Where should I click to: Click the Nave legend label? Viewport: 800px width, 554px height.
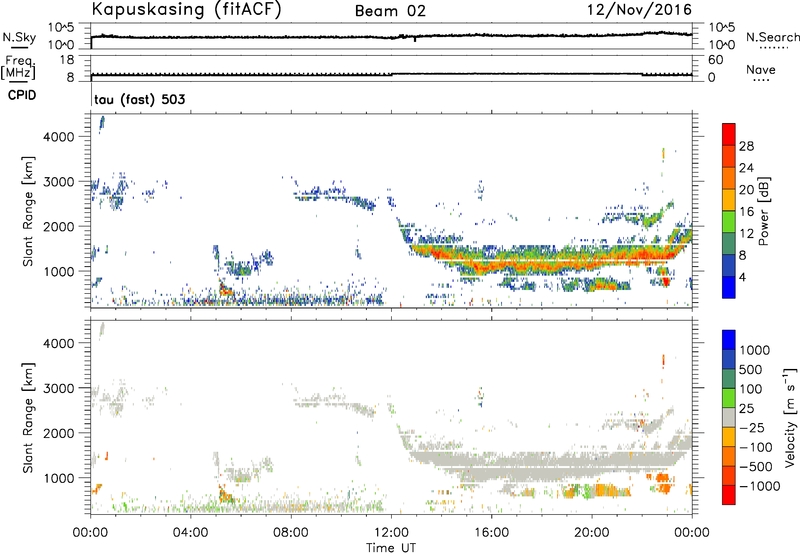760,69
